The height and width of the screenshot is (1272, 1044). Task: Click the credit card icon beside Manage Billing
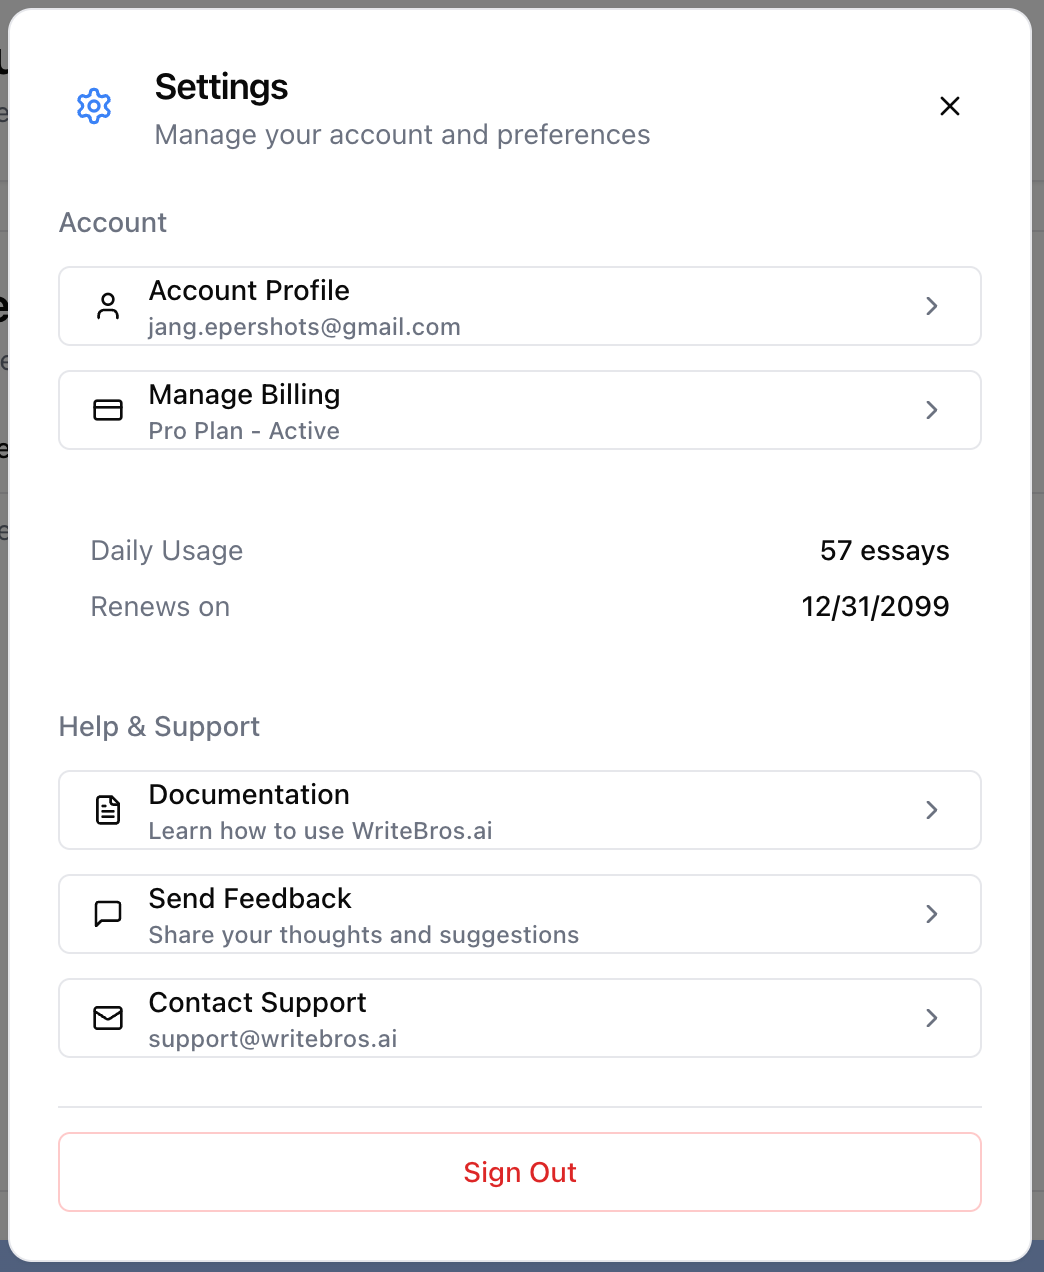pos(108,410)
